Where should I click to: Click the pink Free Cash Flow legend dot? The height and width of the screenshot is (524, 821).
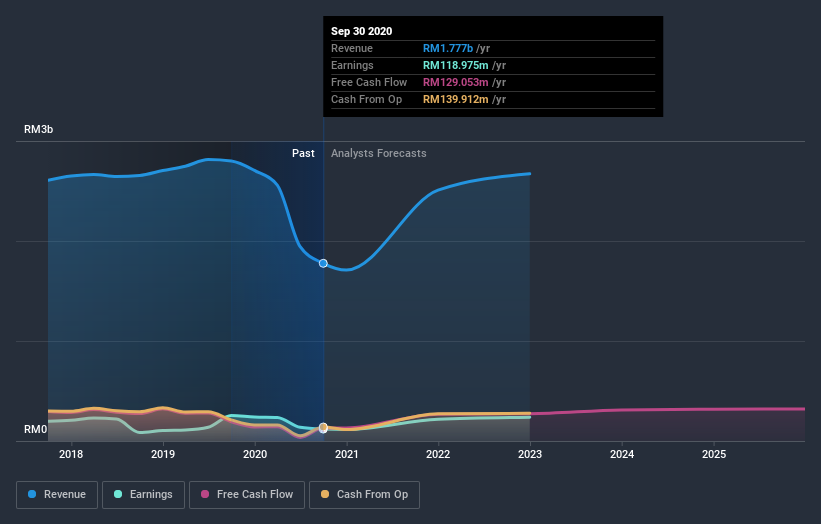coord(205,494)
